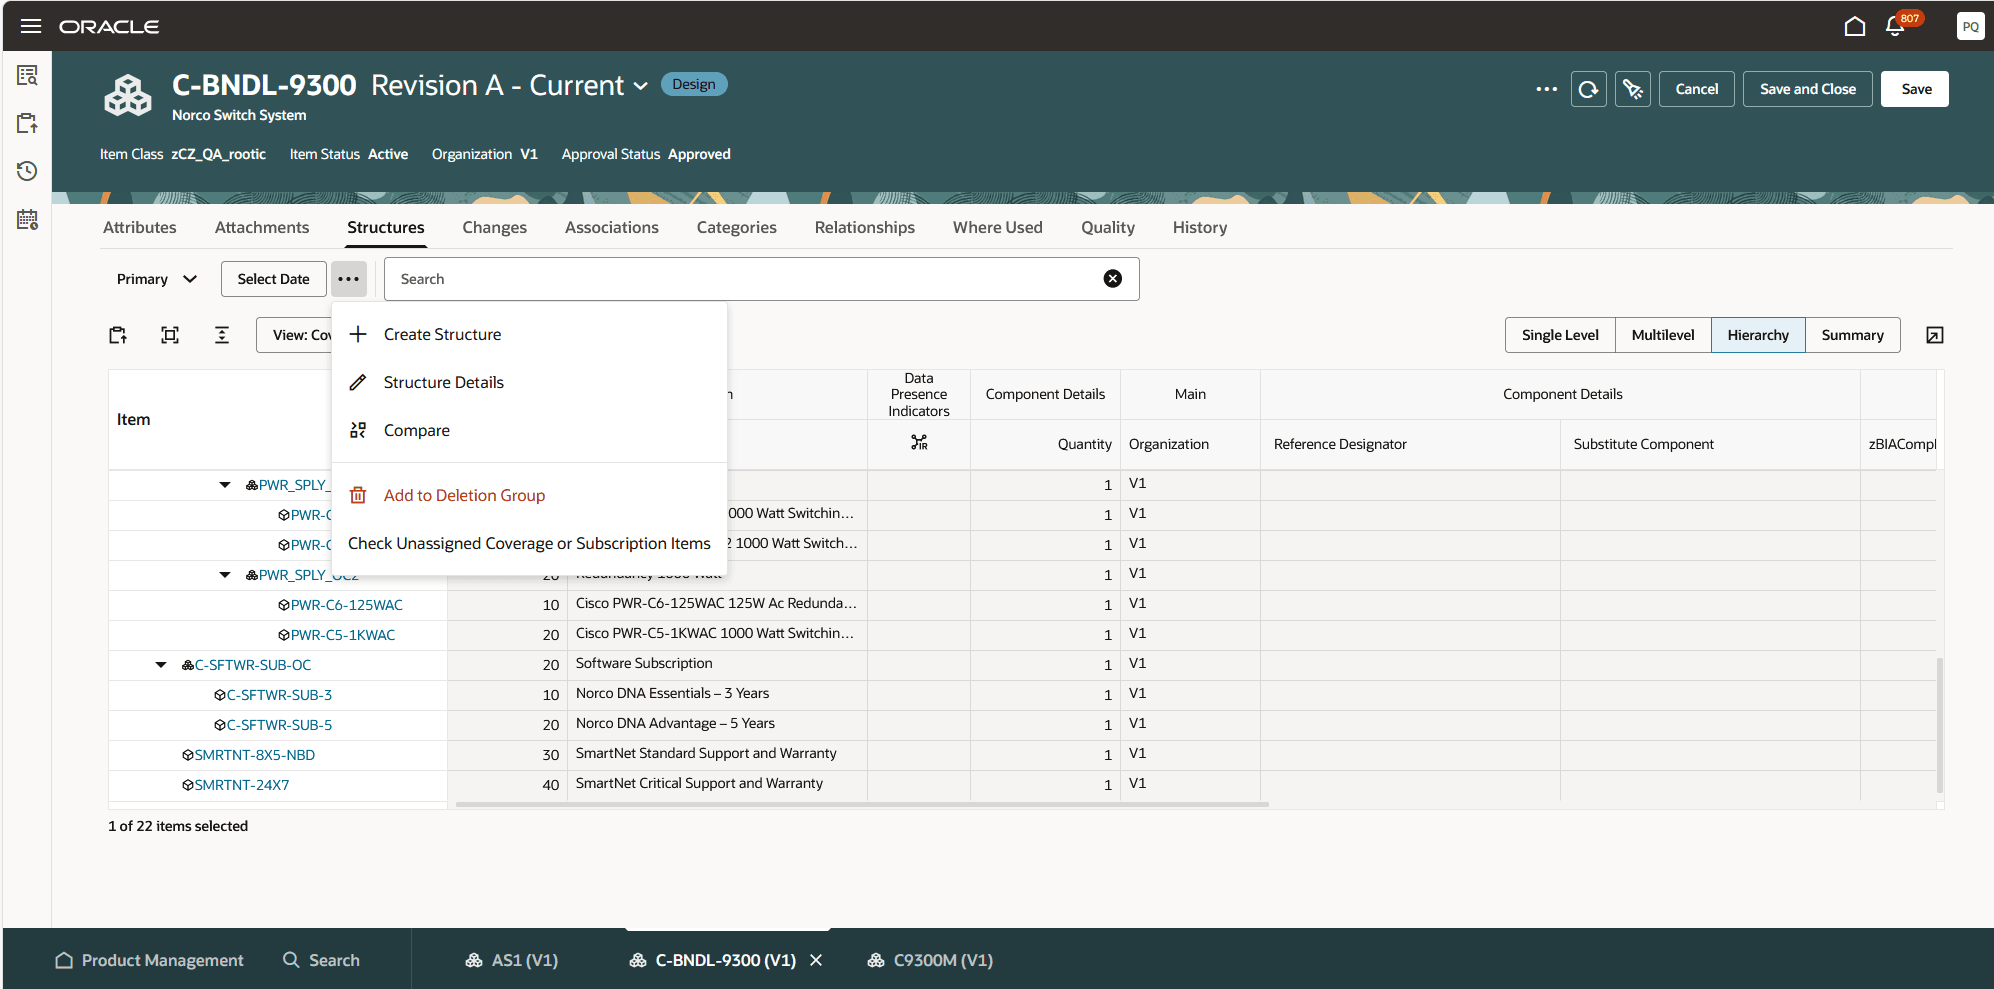
Task: Open the View dropdown button
Action: 295,335
